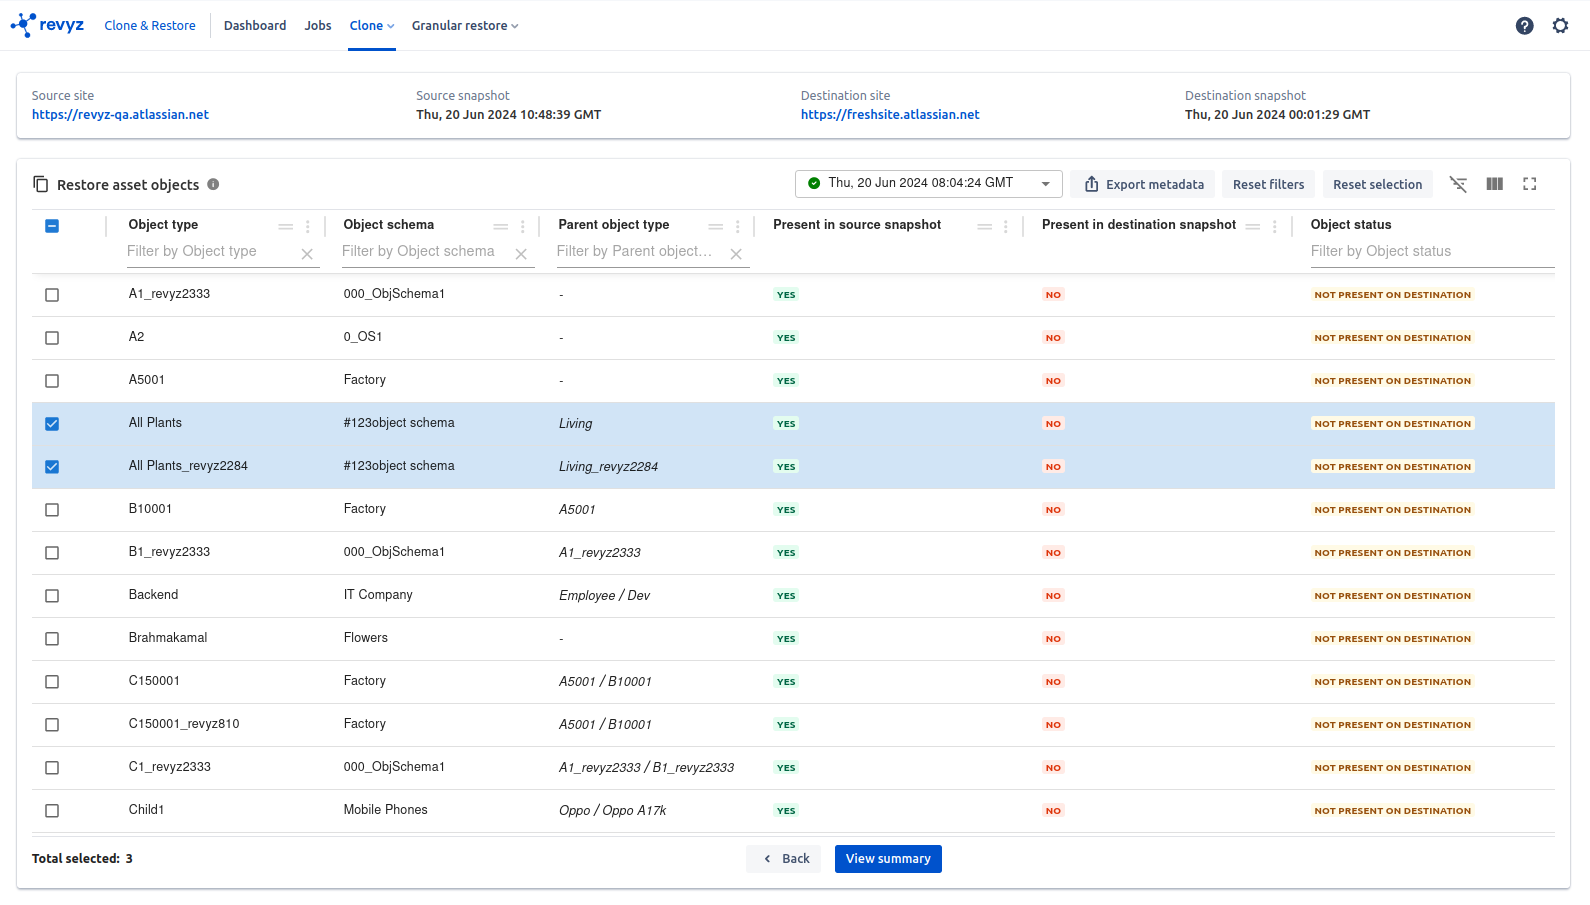Click the Object status column header
Viewport: 1590px width, 905px height.
pyautogui.click(x=1351, y=225)
